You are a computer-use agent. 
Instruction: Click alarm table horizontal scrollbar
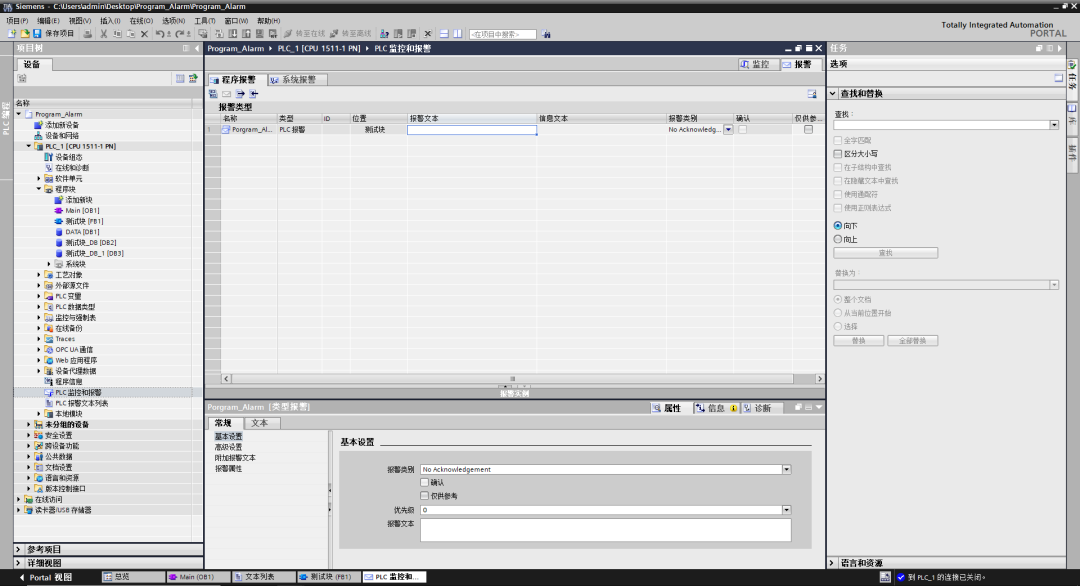(512, 379)
